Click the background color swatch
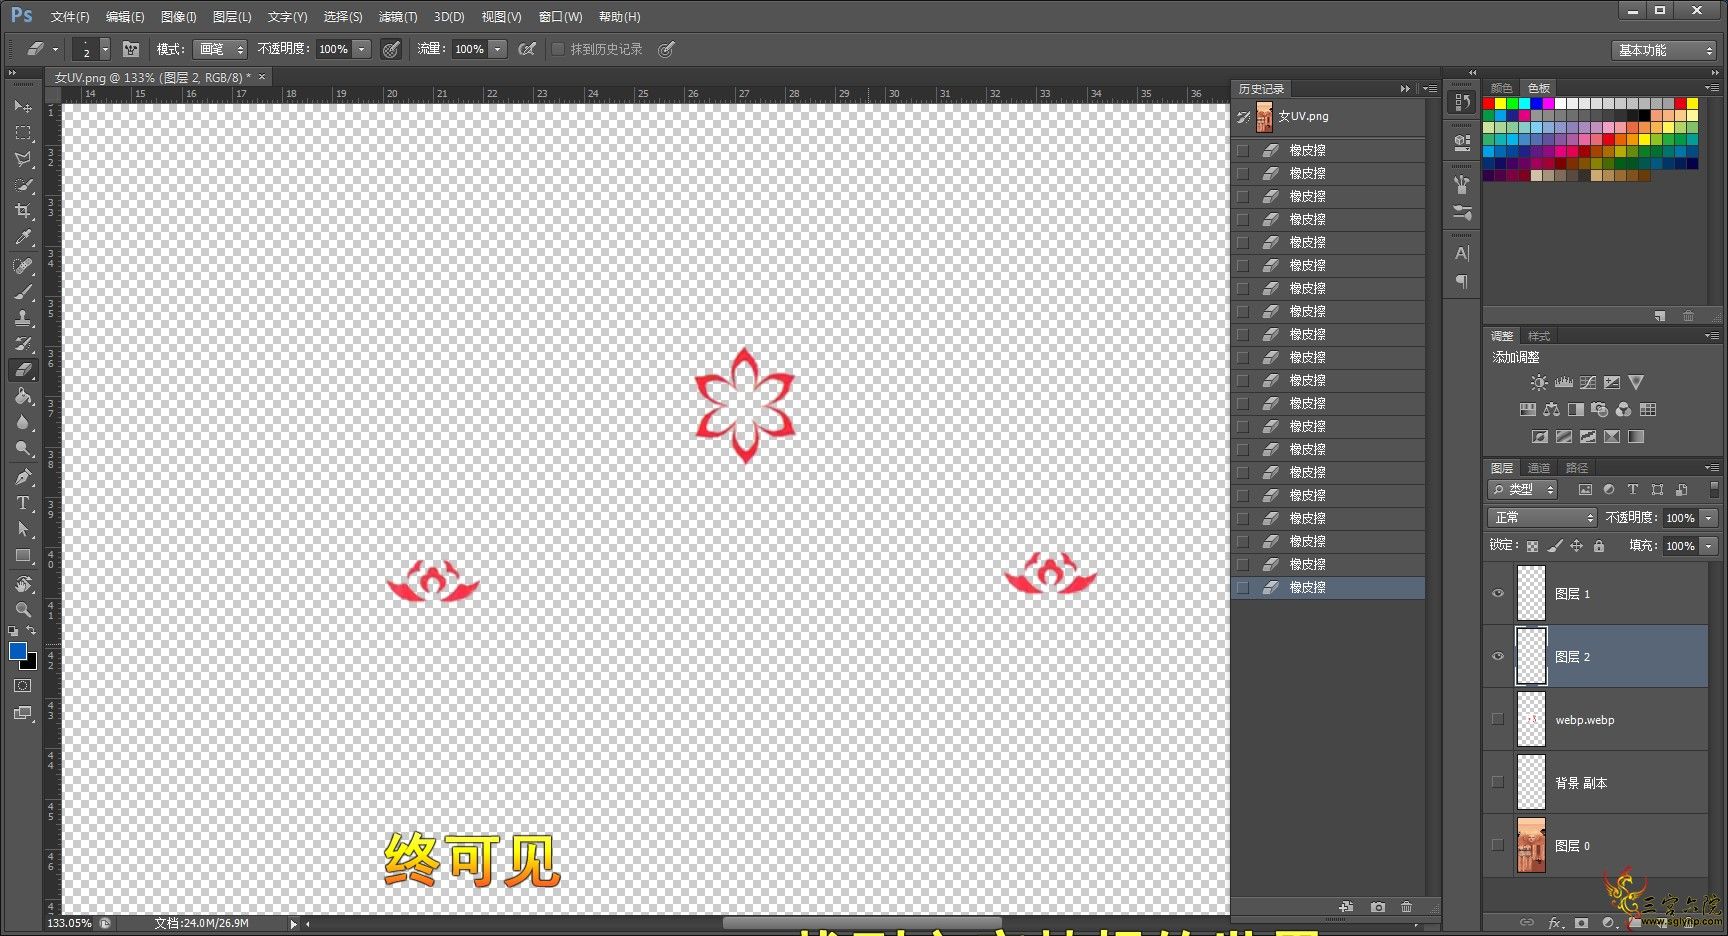Screen dimensions: 1728x936 pos(31,663)
